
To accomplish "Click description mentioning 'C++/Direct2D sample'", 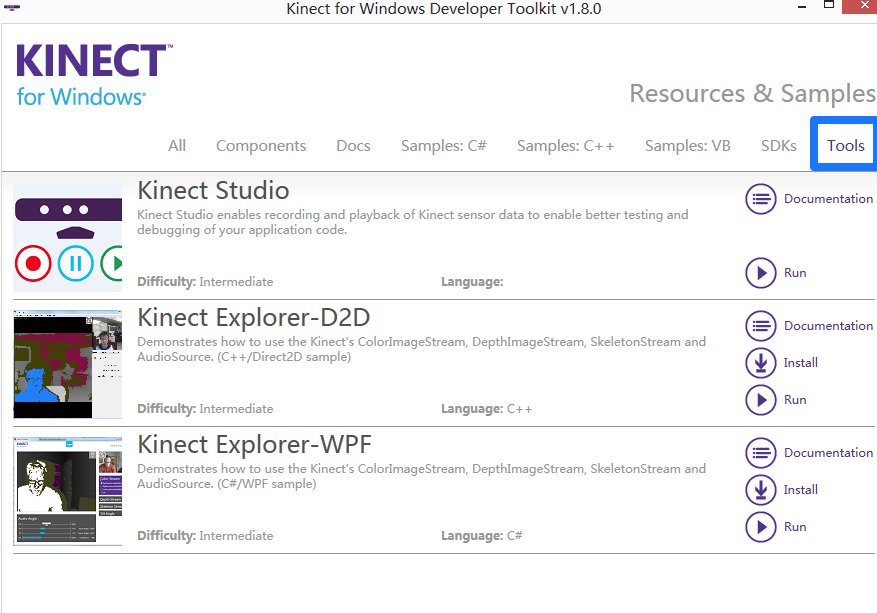I will [x=421, y=349].
